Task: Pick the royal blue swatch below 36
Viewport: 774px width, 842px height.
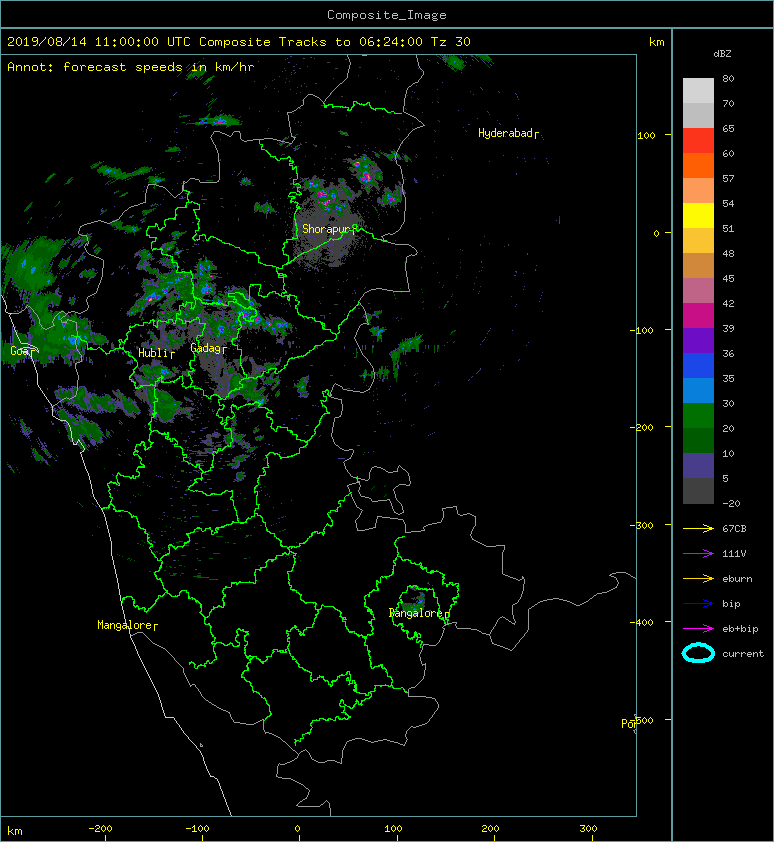Action: tap(698, 365)
